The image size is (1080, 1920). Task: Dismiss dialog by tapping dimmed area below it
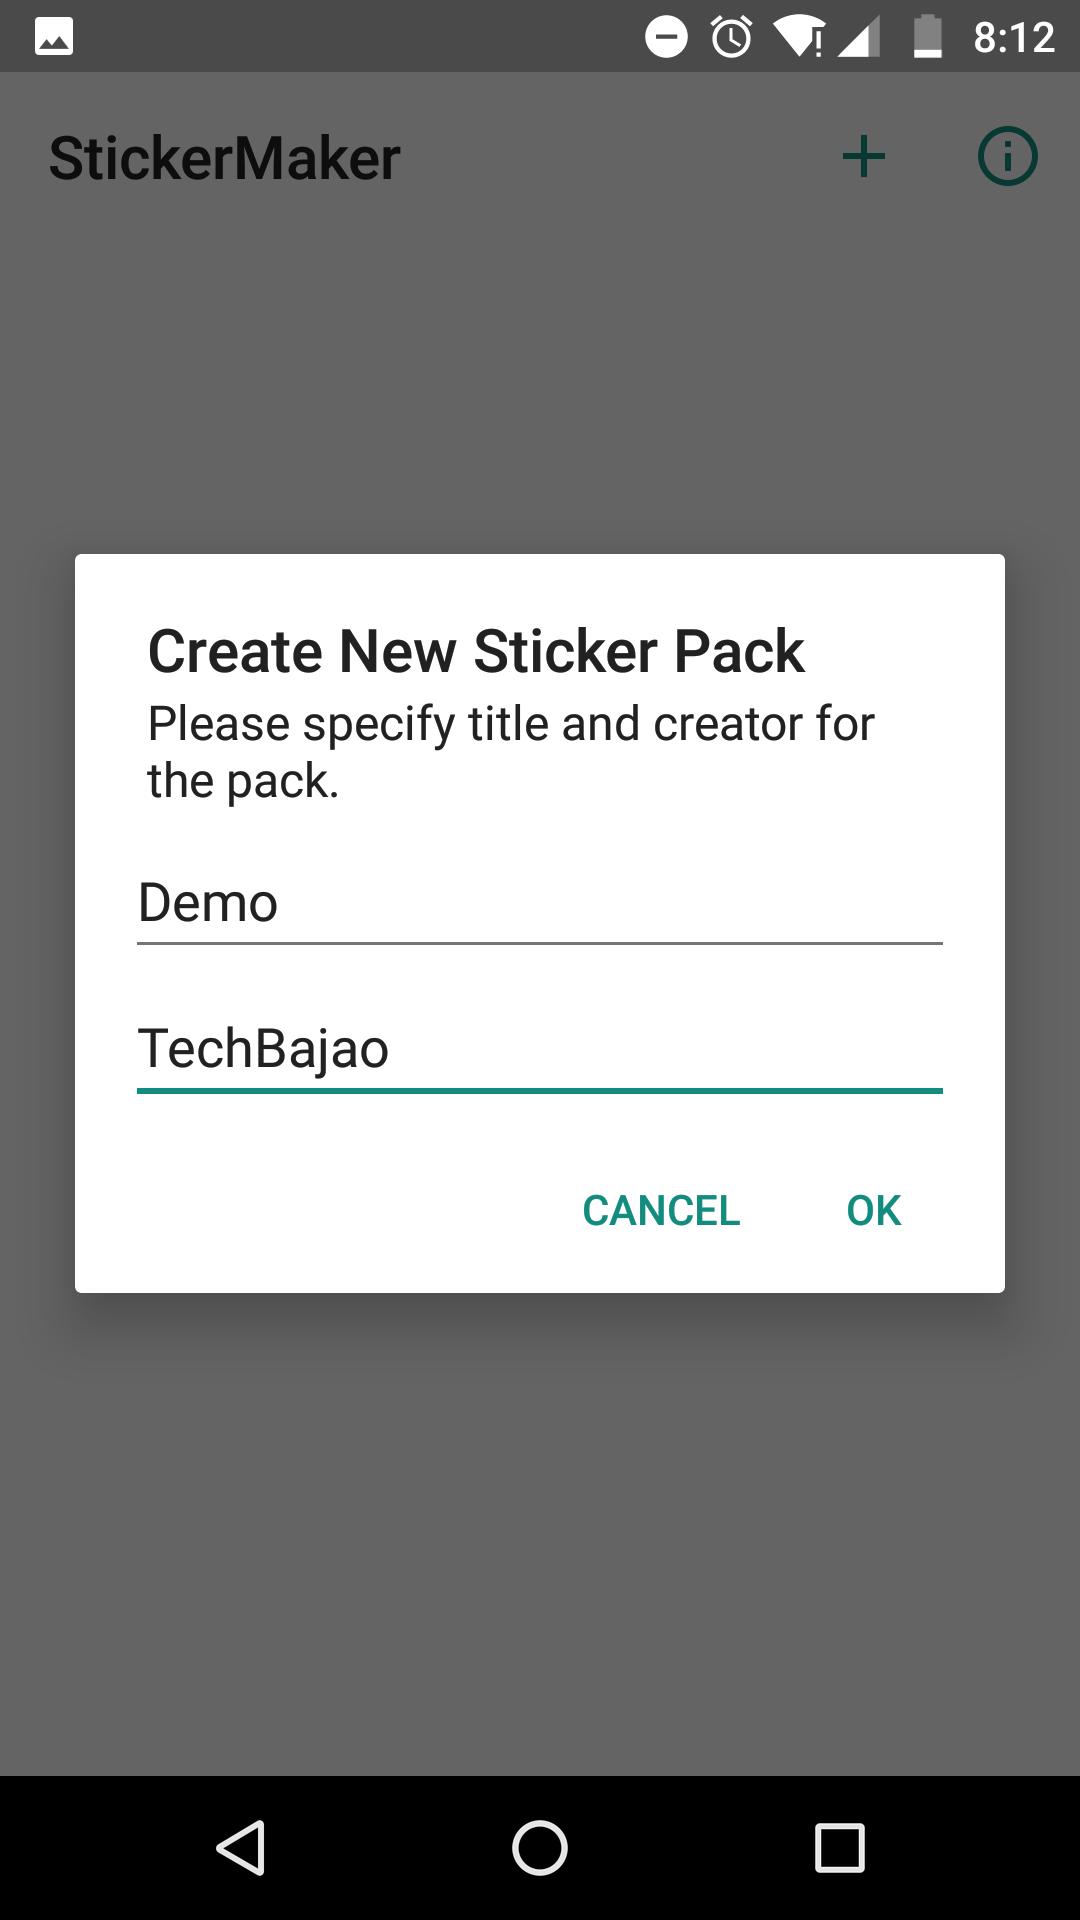[540, 1530]
